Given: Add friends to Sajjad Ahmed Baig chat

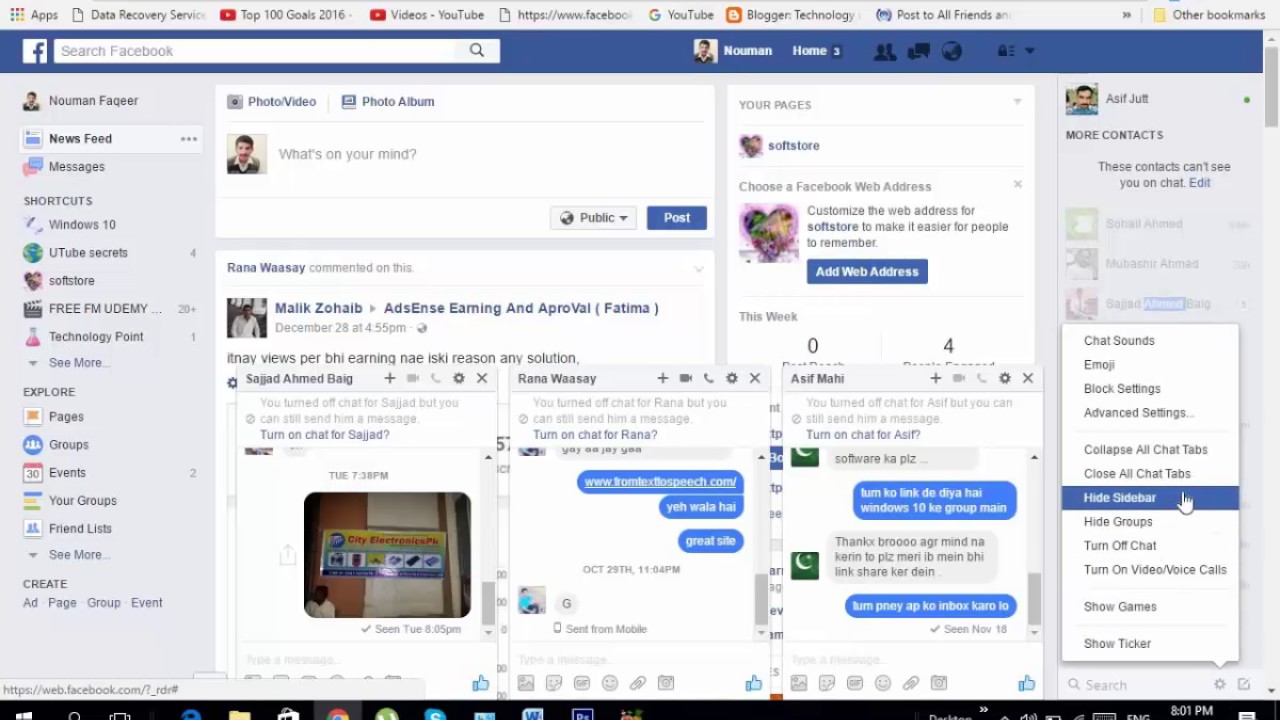Looking at the screenshot, I should coord(389,378).
